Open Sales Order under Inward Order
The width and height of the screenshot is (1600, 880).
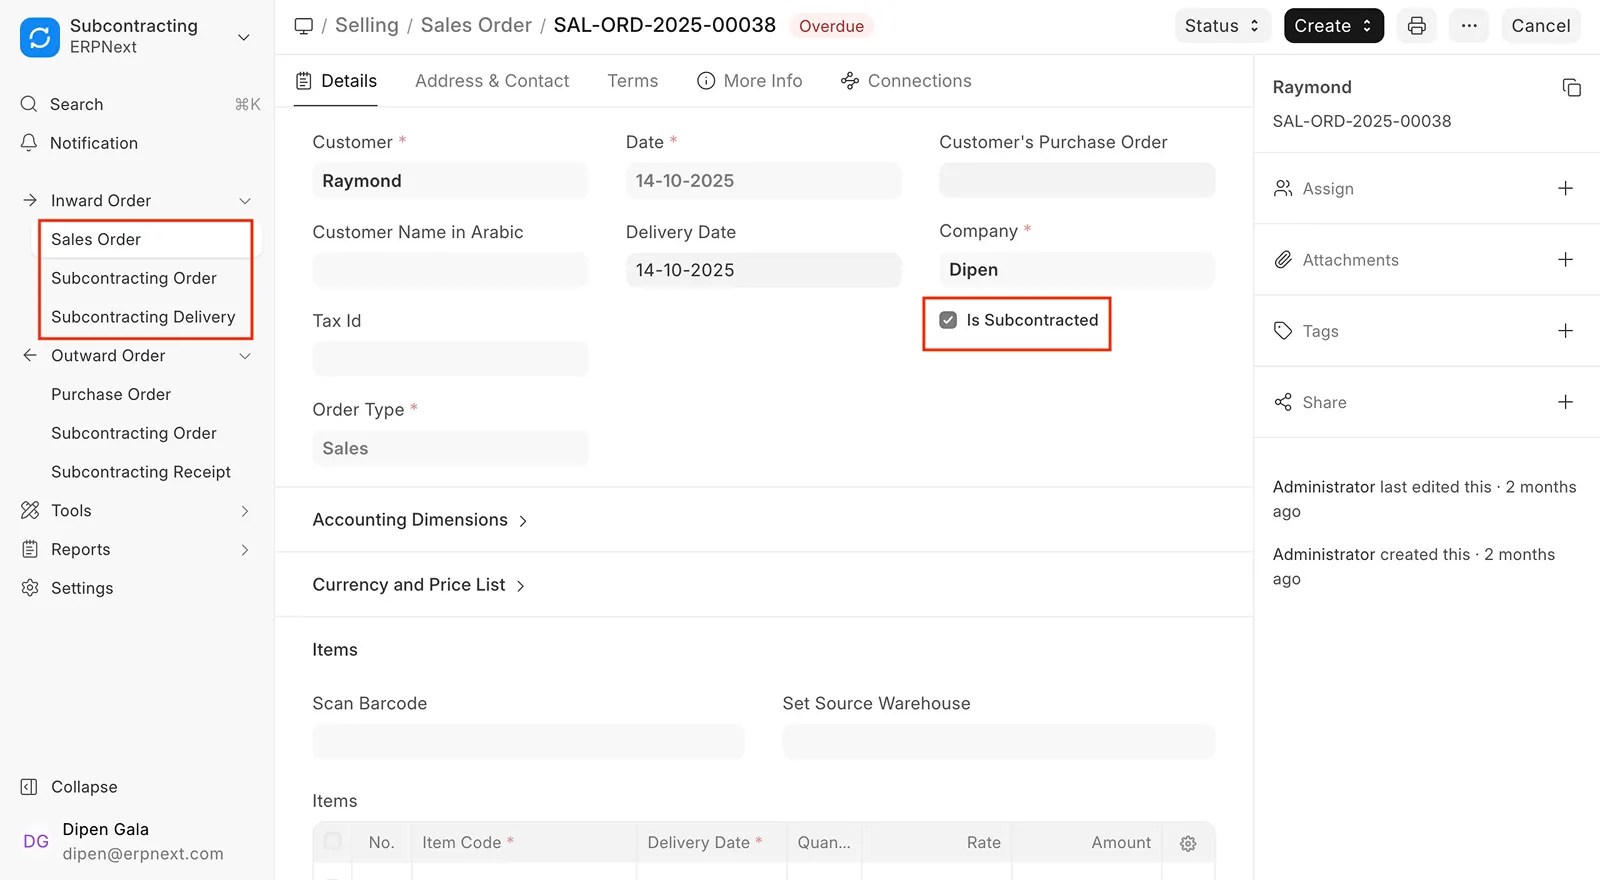(x=96, y=239)
